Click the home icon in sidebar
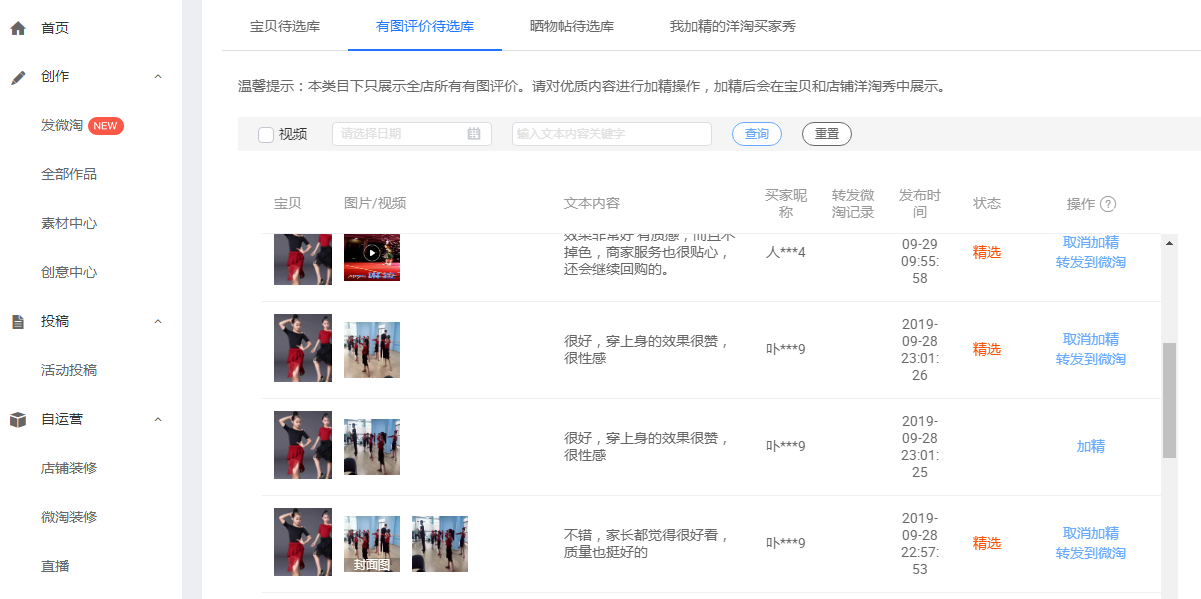1201x599 pixels. click(x=17, y=28)
